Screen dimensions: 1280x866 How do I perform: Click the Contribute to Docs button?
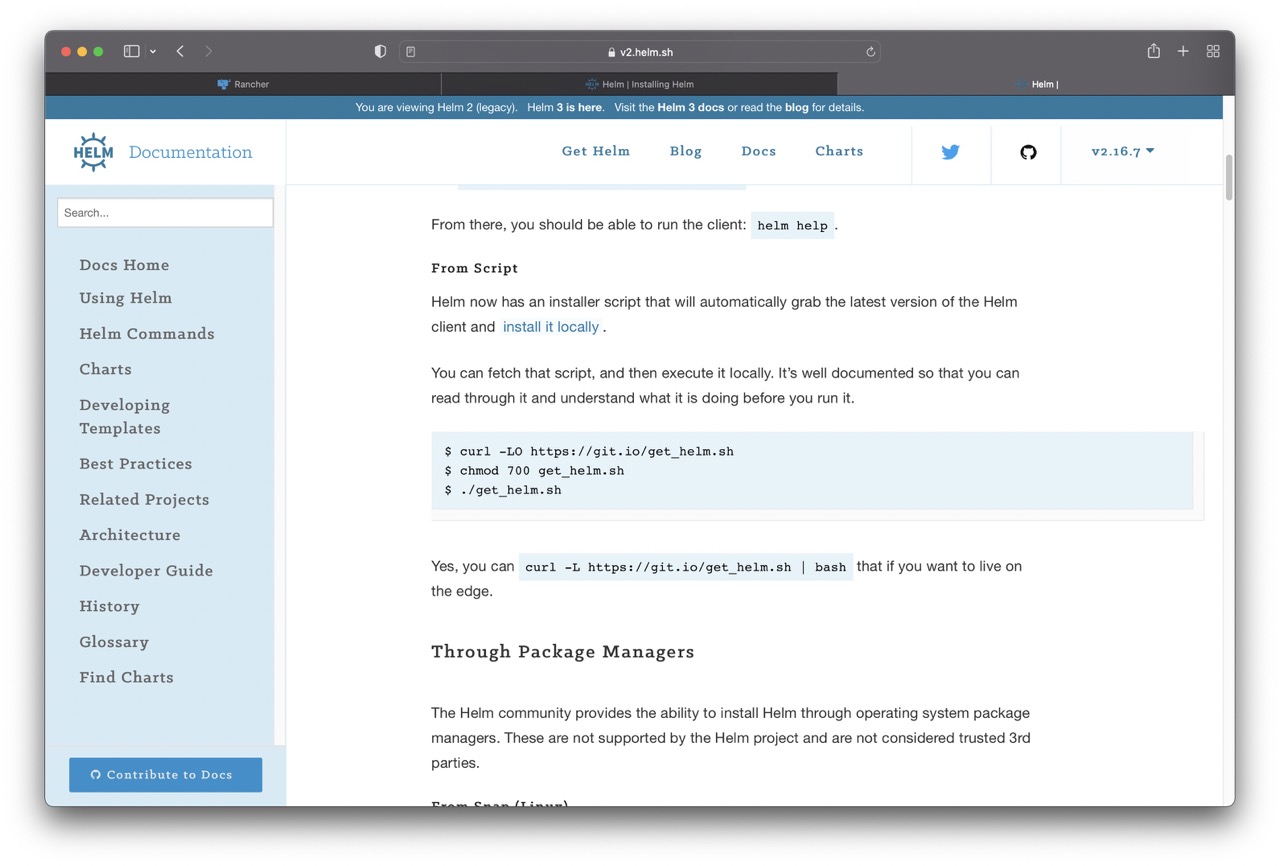click(165, 774)
